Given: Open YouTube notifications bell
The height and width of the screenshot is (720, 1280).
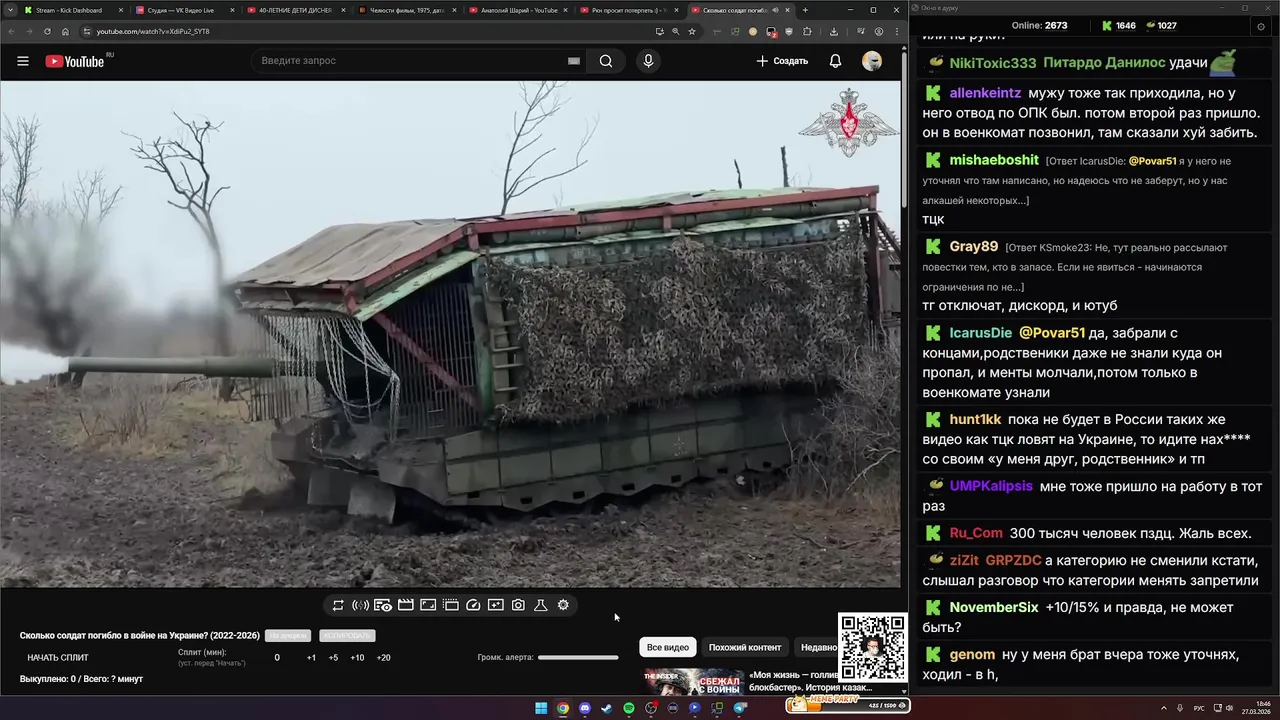Looking at the screenshot, I should pos(835,61).
